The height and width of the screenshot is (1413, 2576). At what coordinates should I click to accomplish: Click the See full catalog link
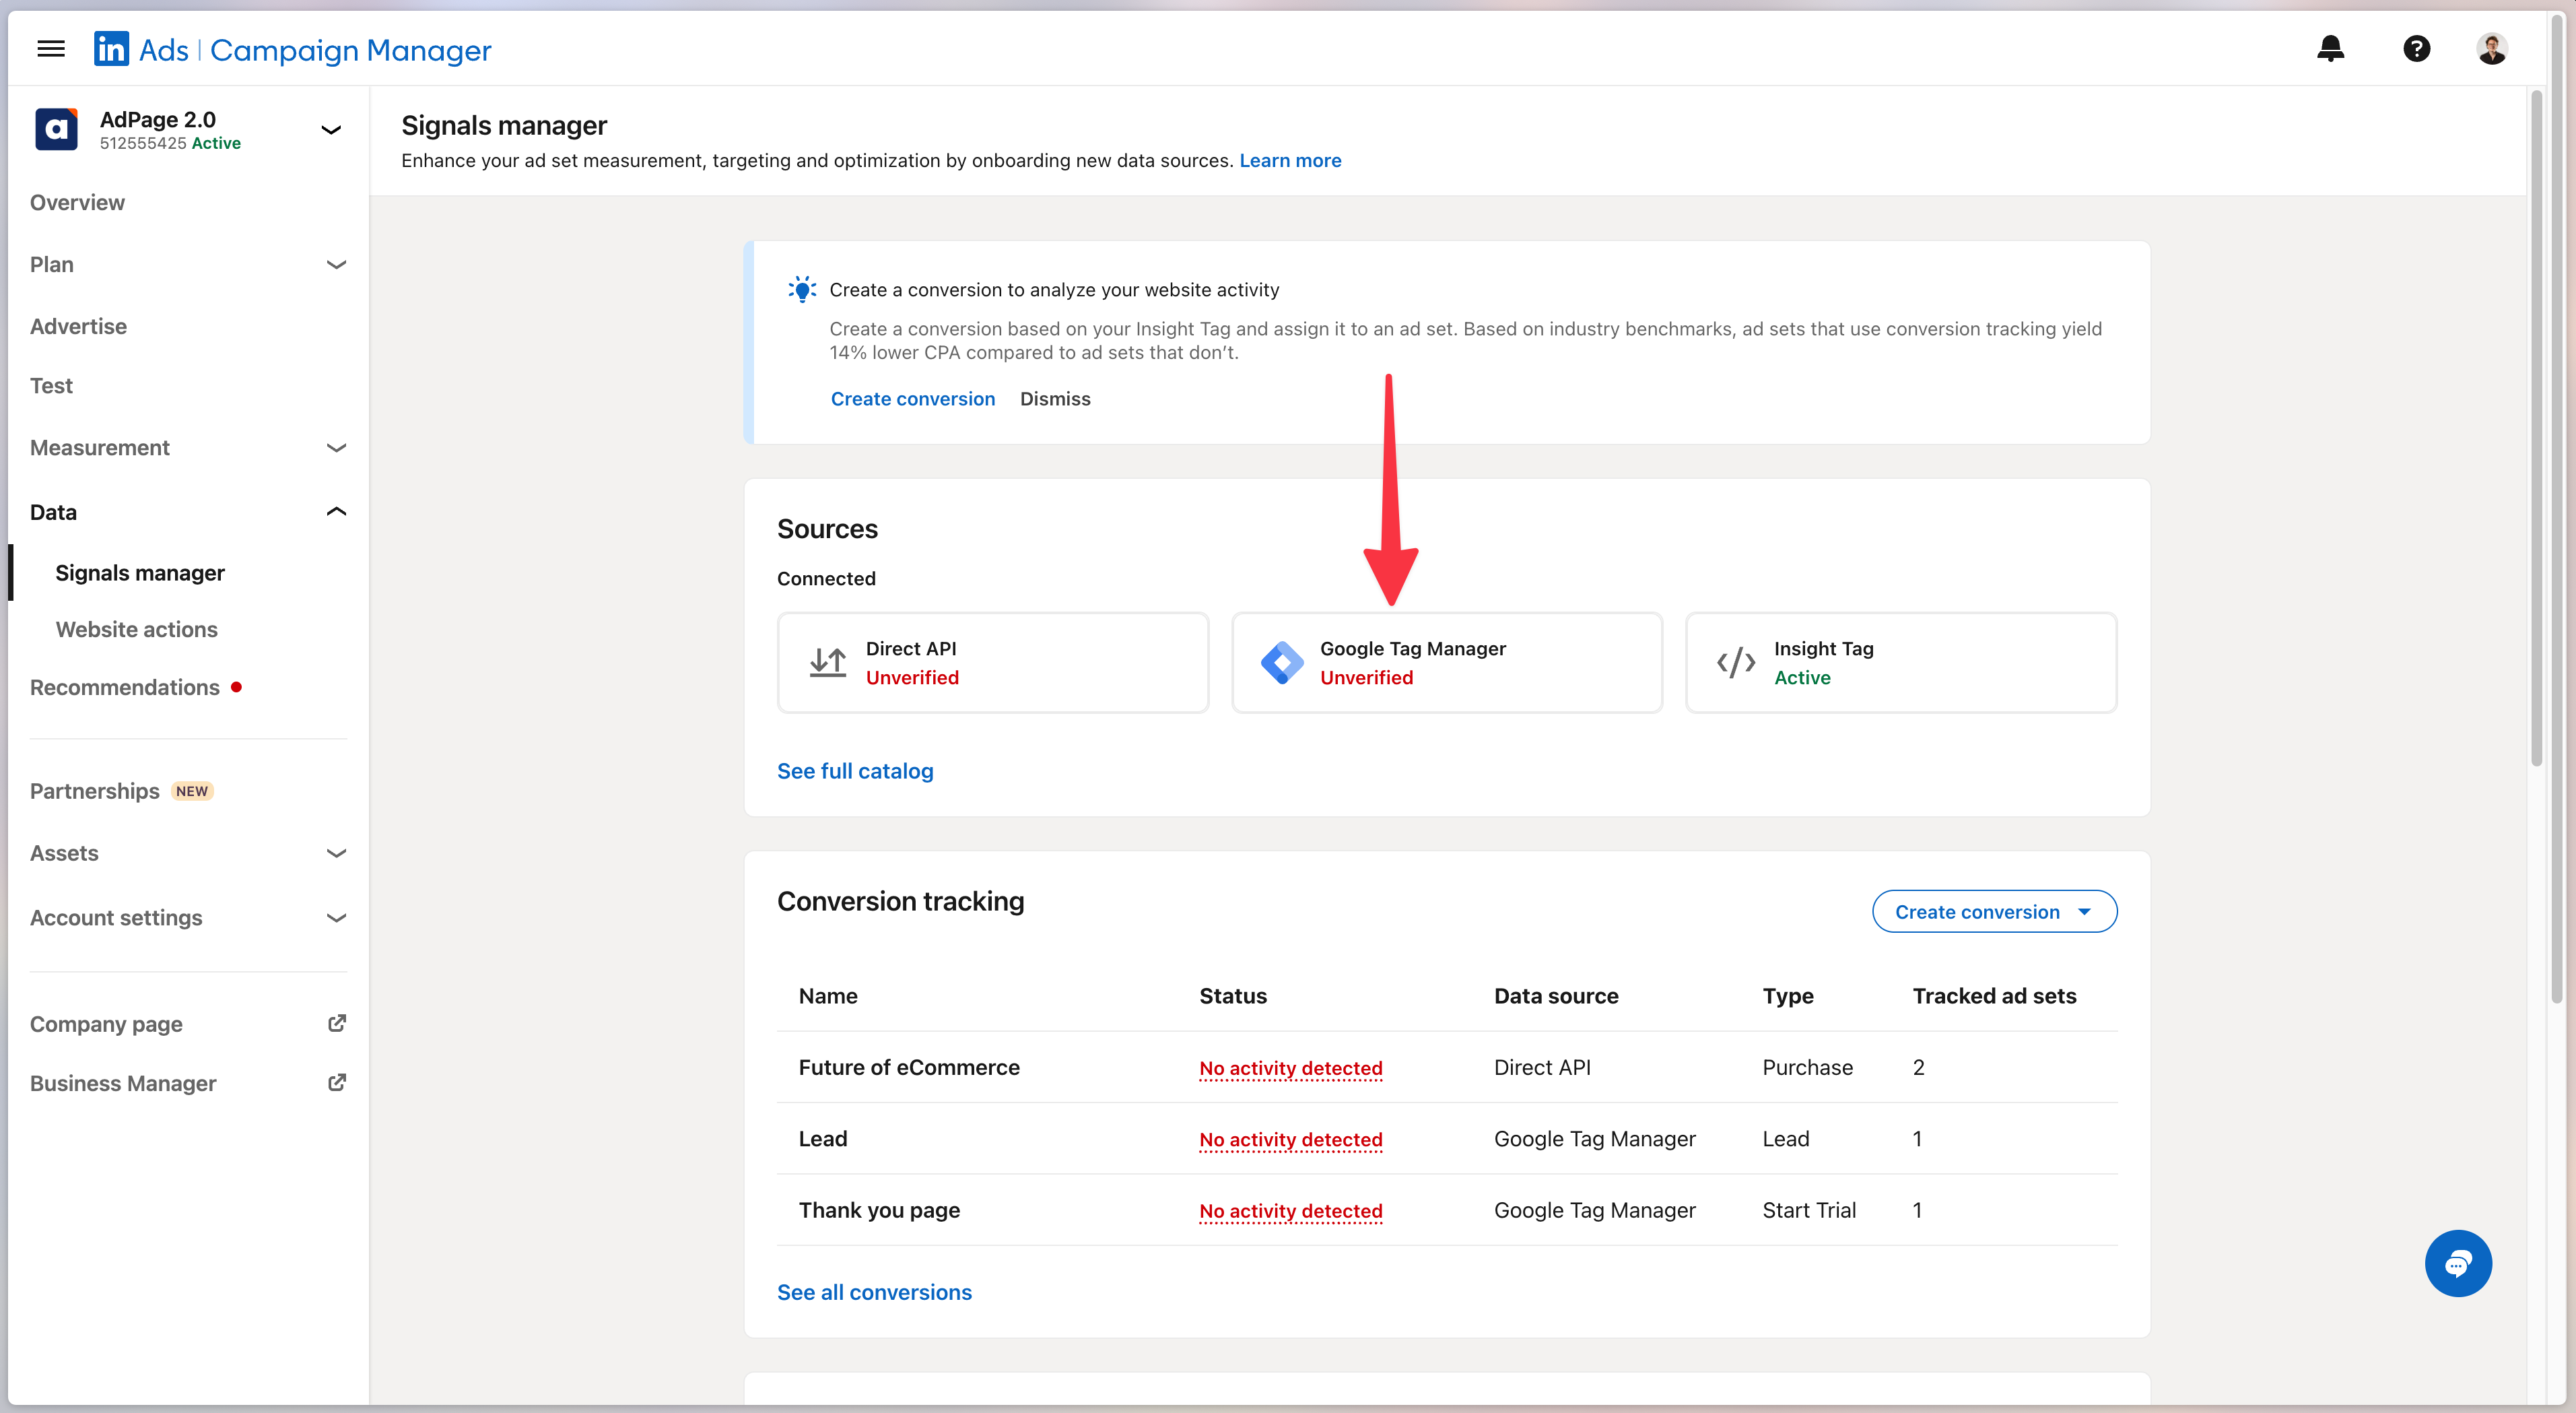pos(855,771)
